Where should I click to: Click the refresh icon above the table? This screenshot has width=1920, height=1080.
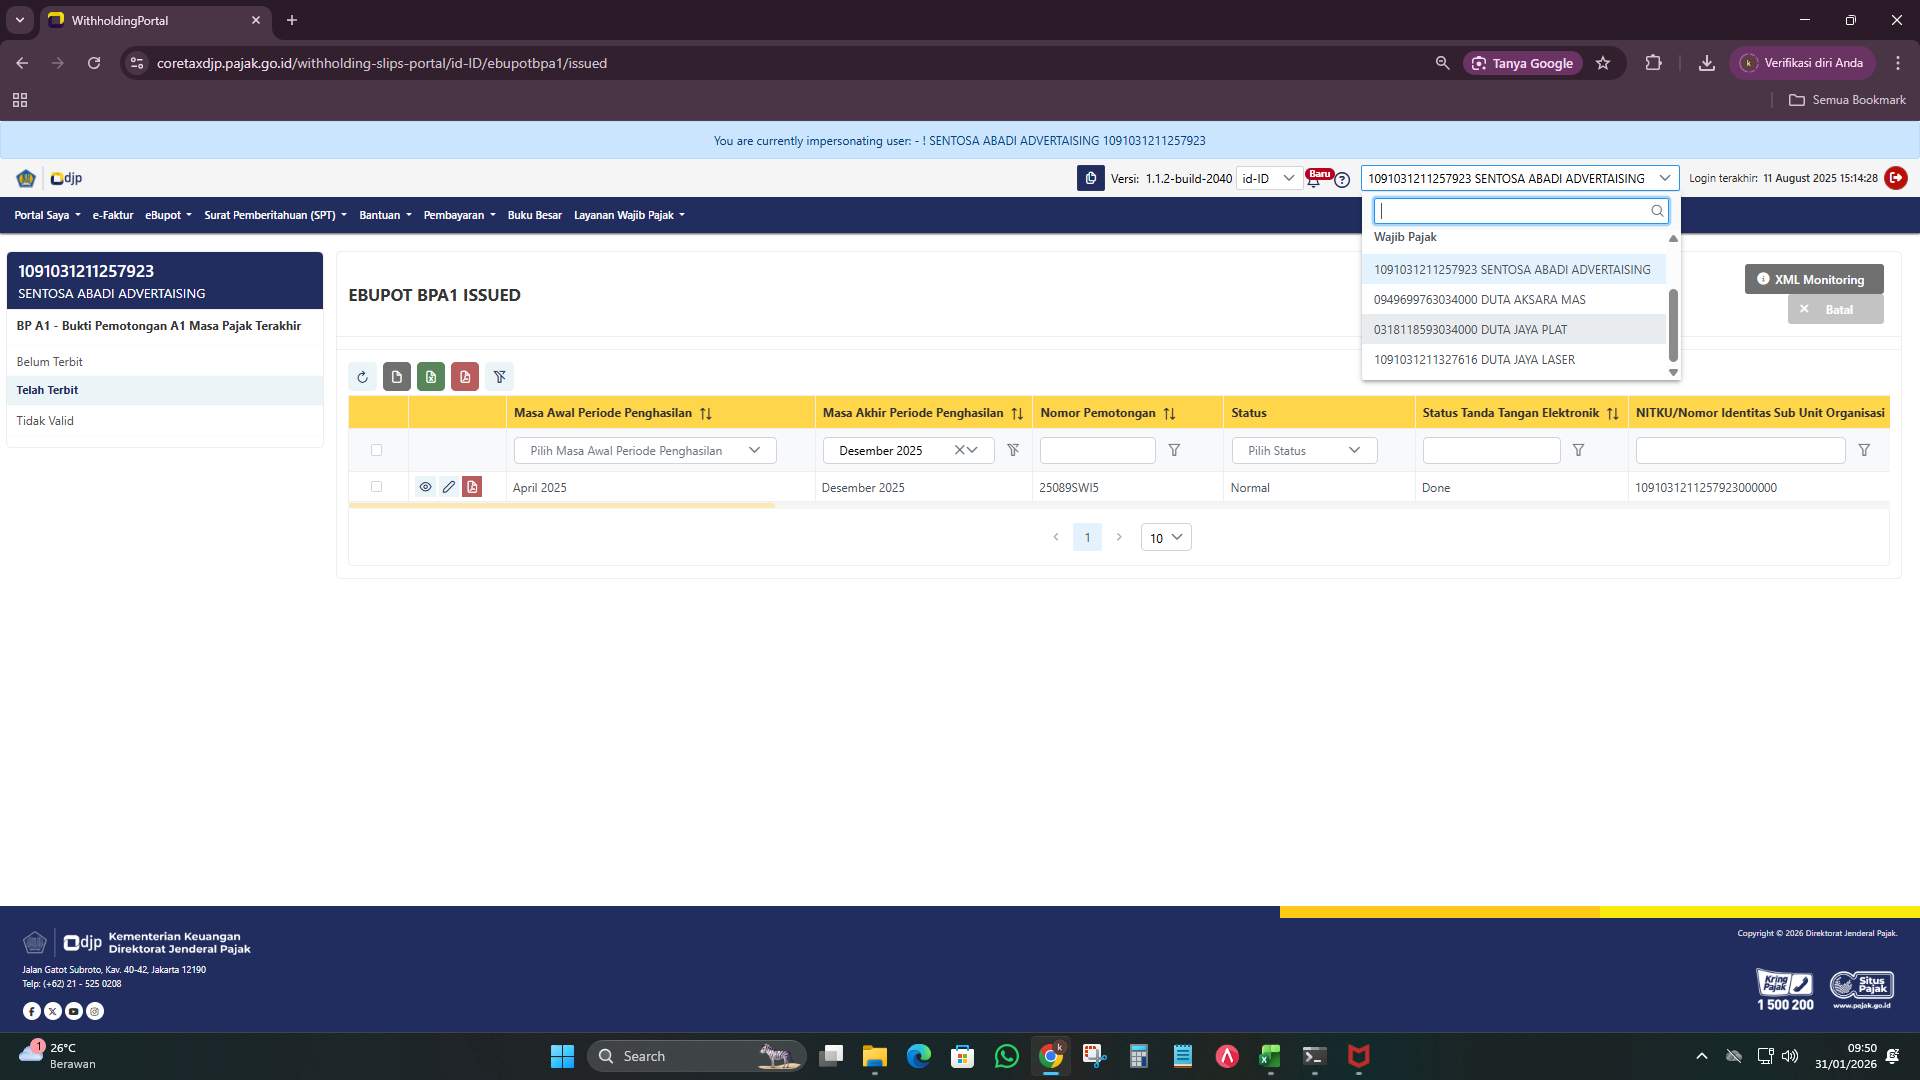[363, 377]
